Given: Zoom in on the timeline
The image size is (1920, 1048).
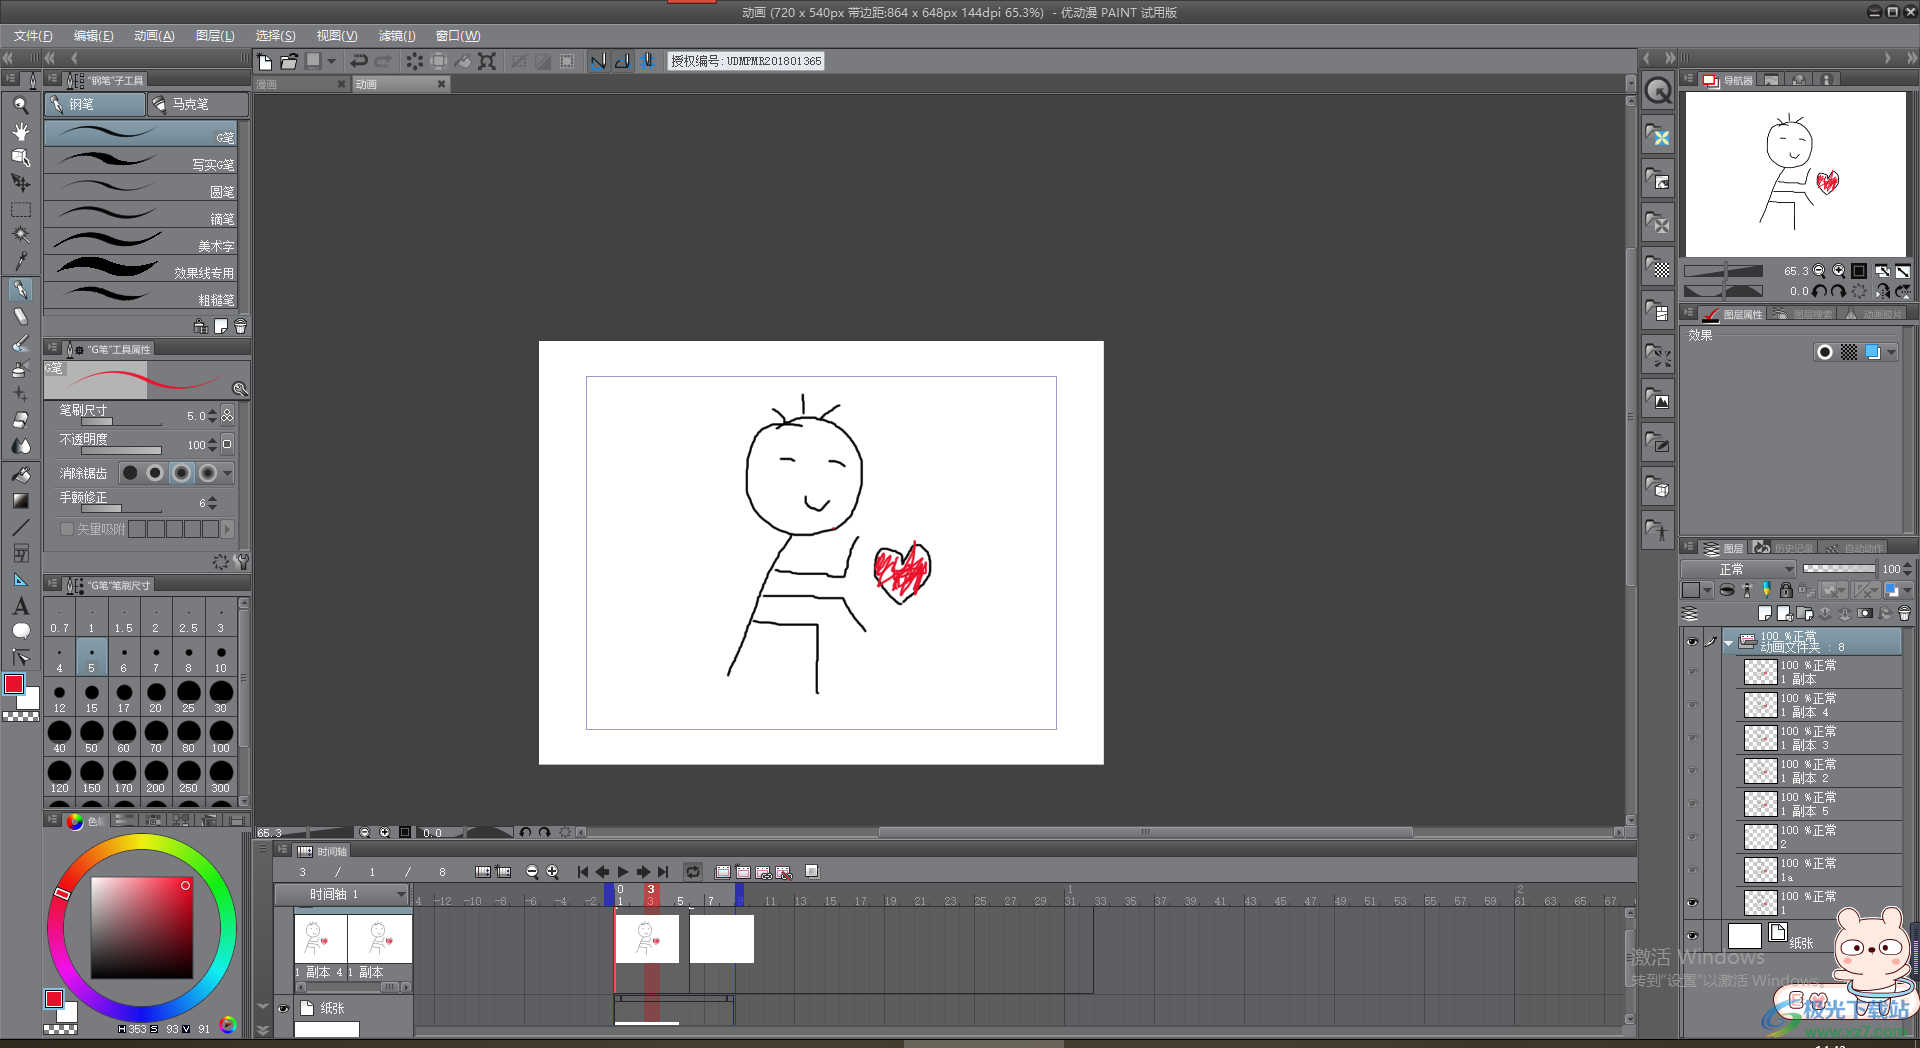Looking at the screenshot, I should (552, 872).
